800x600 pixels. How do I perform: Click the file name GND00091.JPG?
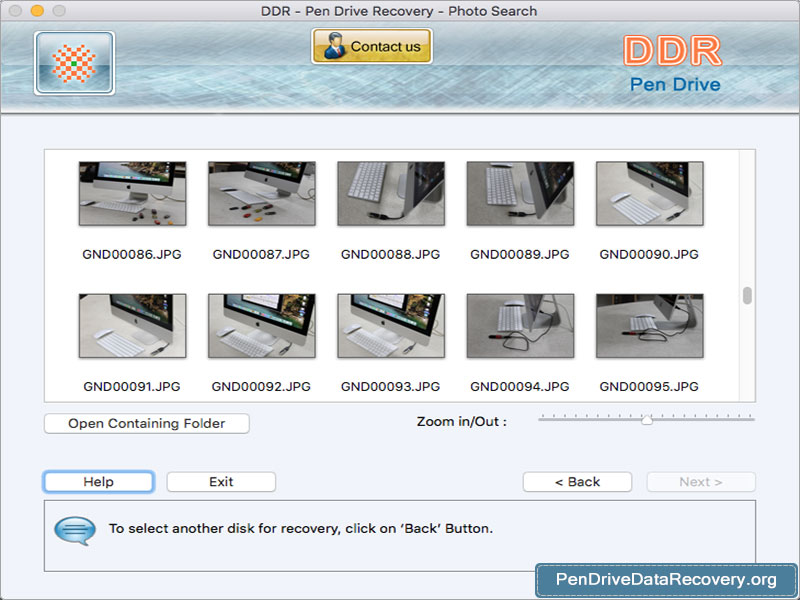pos(132,386)
